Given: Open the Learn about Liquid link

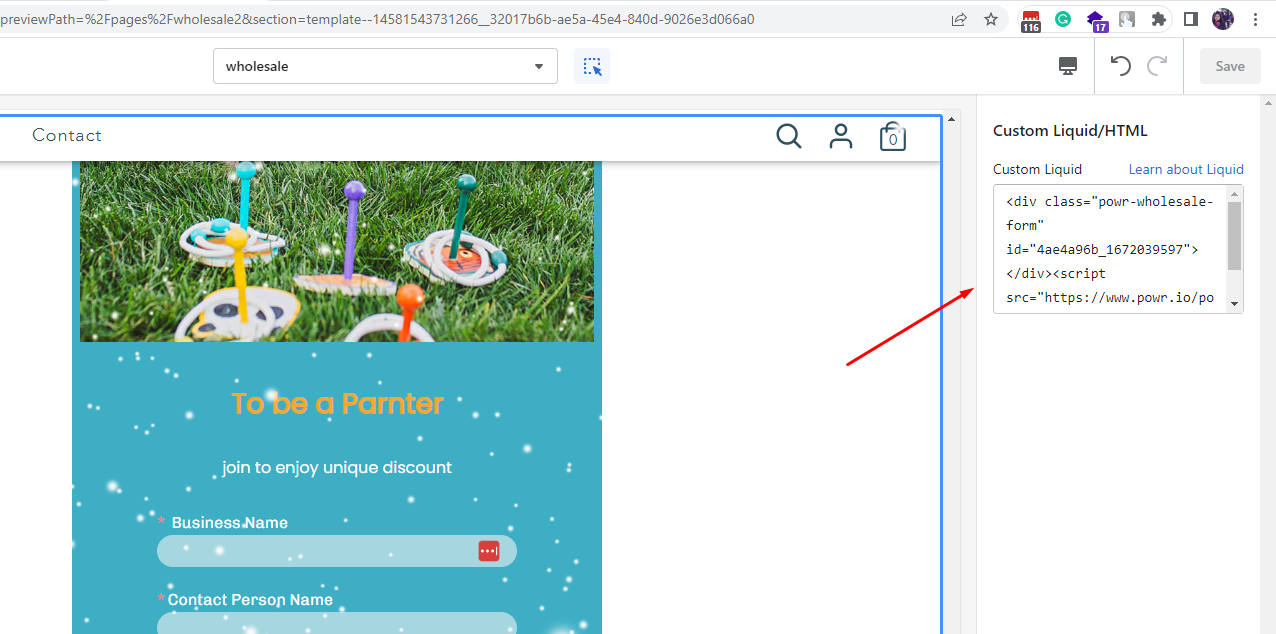Looking at the screenshot, I should (1186, 169).
